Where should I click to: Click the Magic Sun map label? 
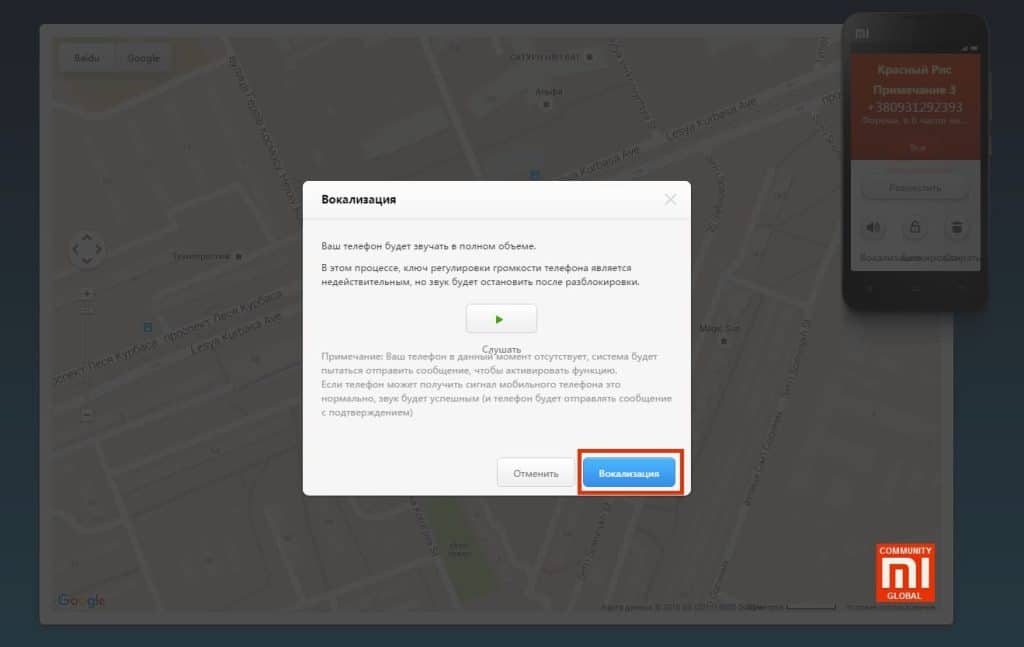717,327
